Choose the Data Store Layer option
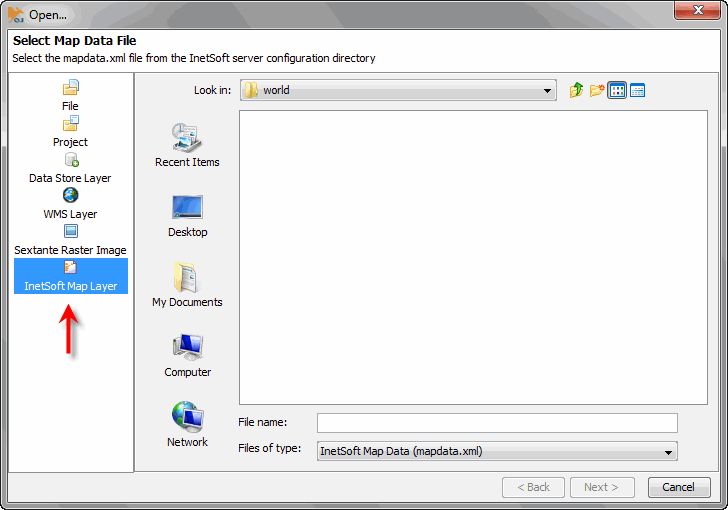This screenshot has width=728, height=510. tap(71, 168)
